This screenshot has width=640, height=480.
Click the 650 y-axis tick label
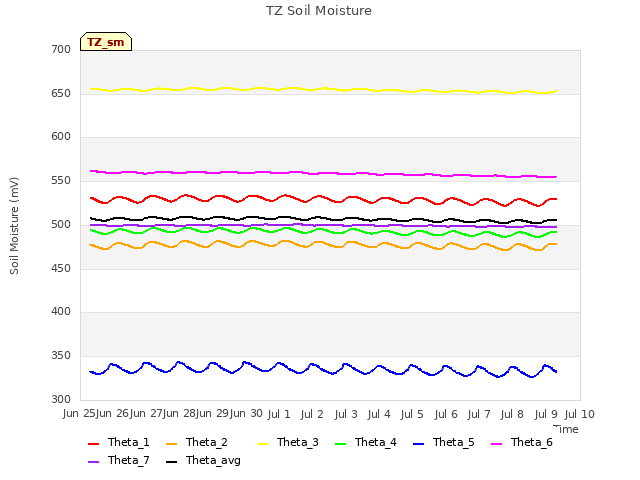61,93
